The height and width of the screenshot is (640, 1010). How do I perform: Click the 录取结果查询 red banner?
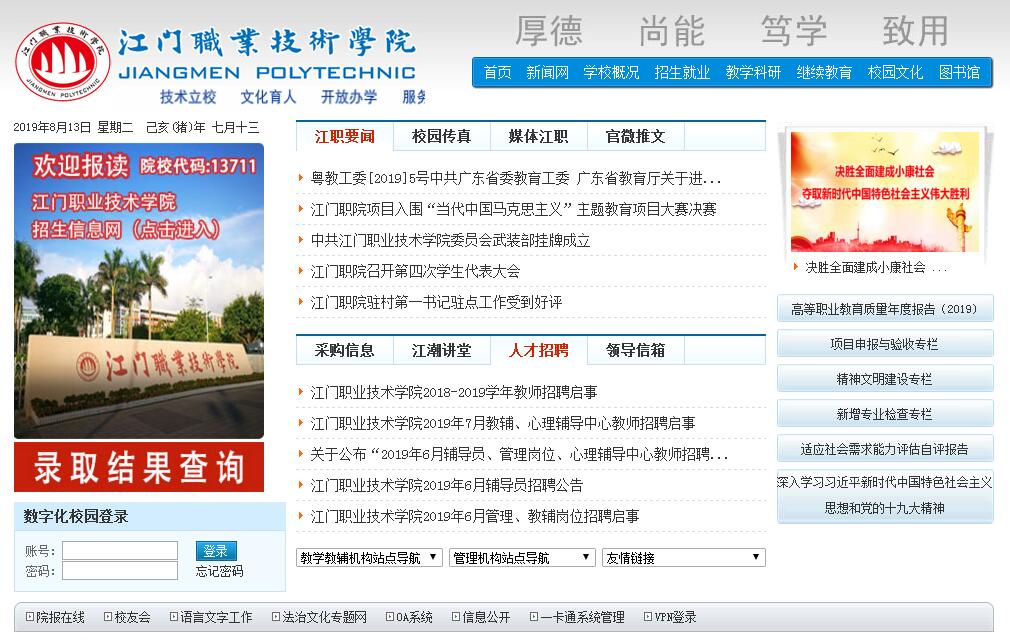(139, 467)
